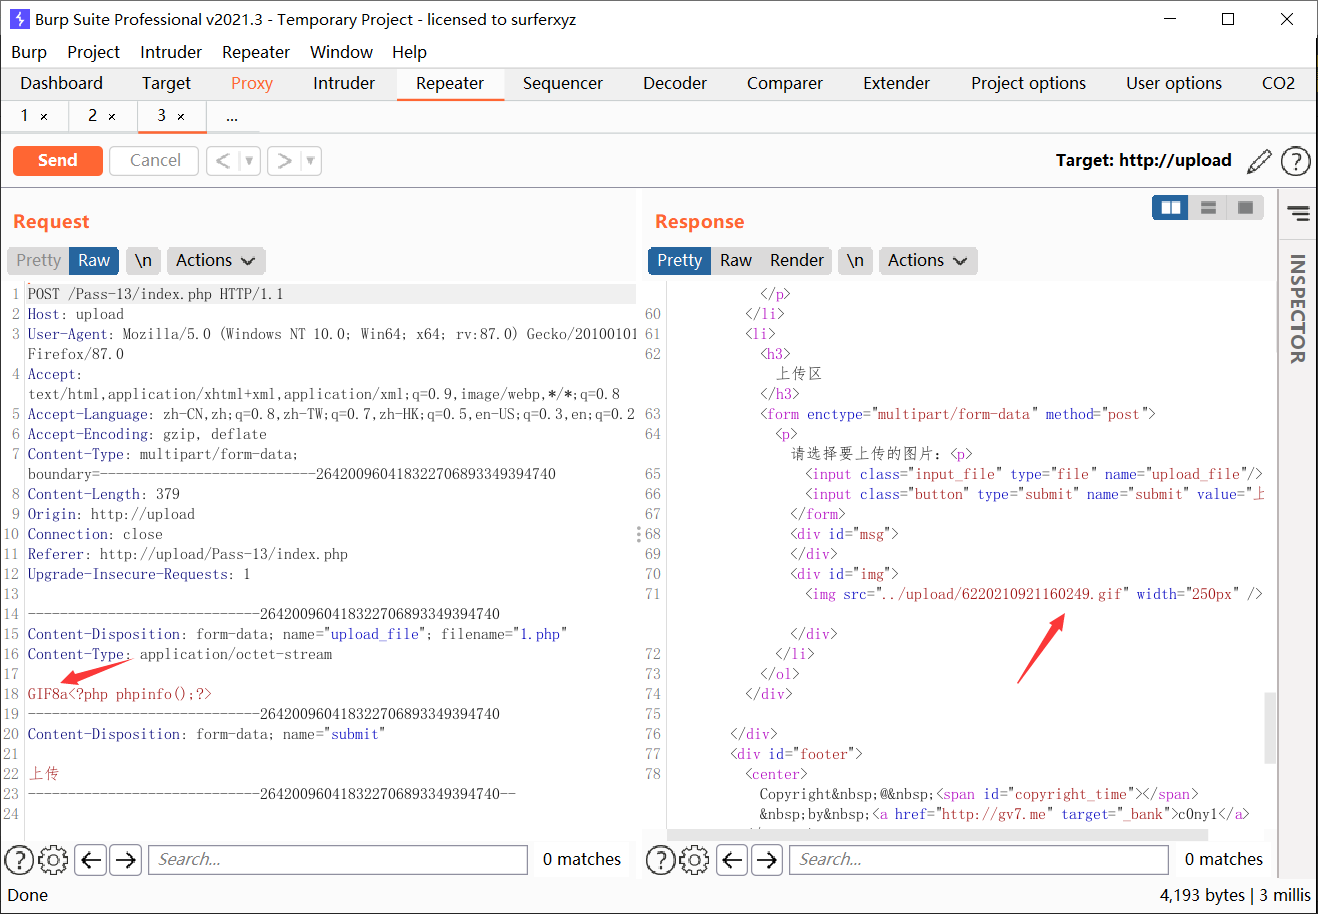Go to next match in Request search
This screenshot has width=1318, height=914.
click(x=125, y=859)
